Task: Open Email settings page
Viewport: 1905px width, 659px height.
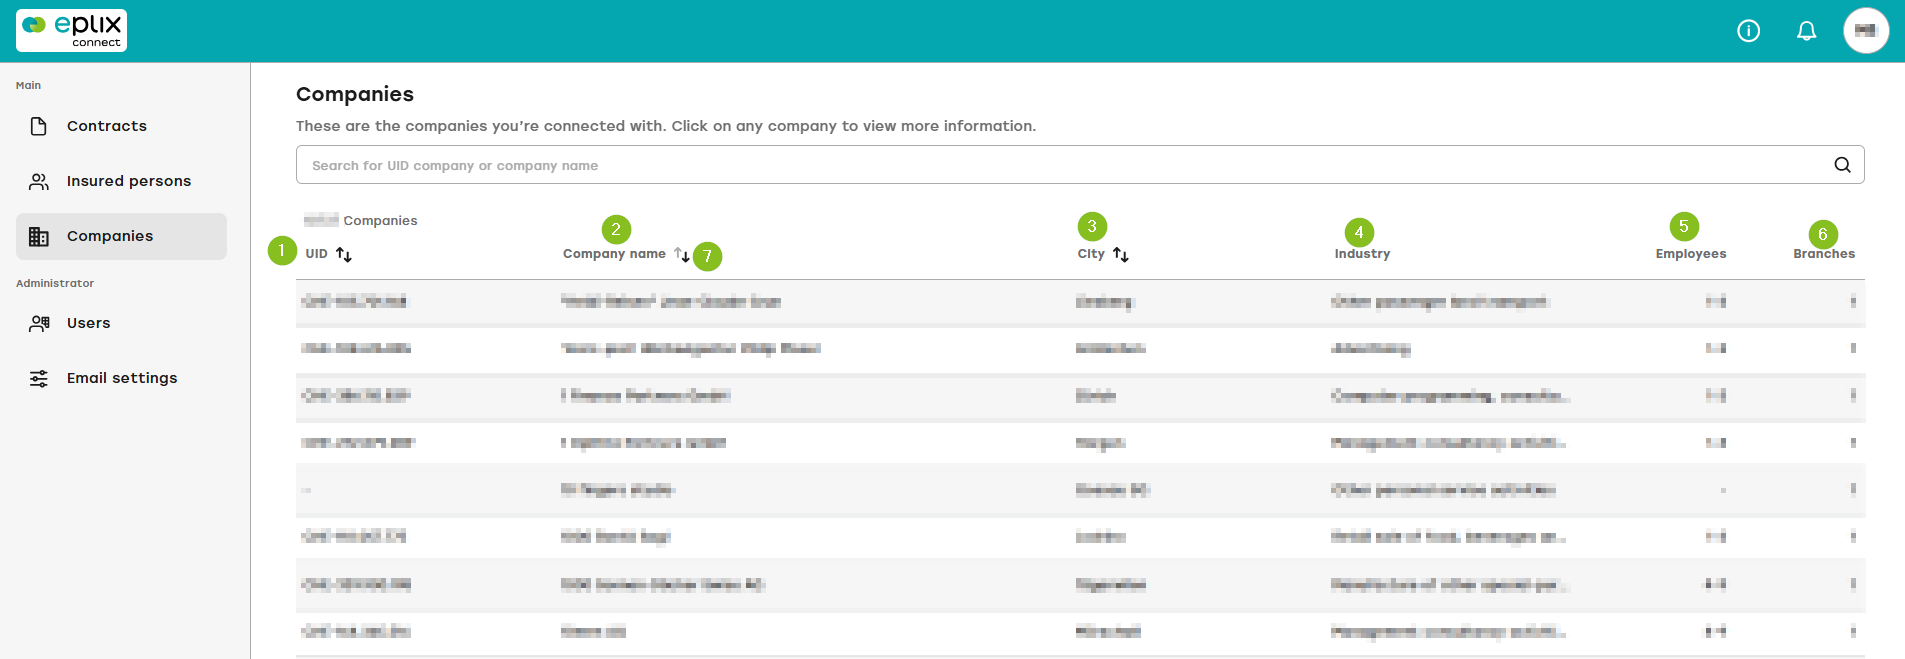Action: [x=121, y=378]
